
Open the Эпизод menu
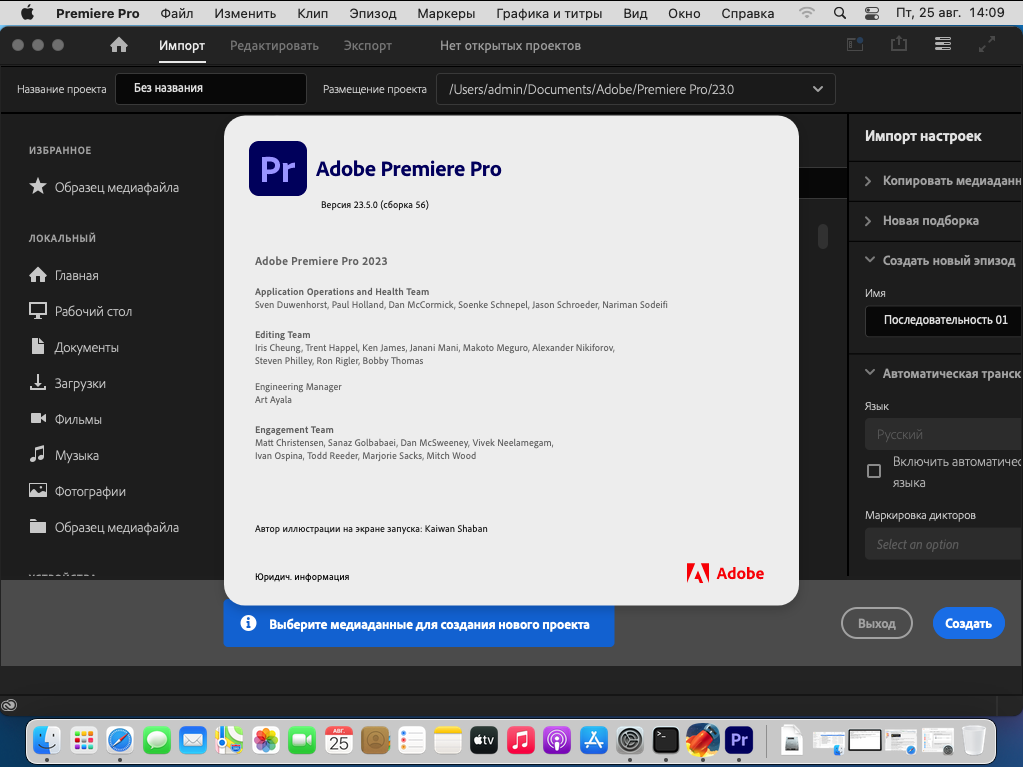point(372,14)
